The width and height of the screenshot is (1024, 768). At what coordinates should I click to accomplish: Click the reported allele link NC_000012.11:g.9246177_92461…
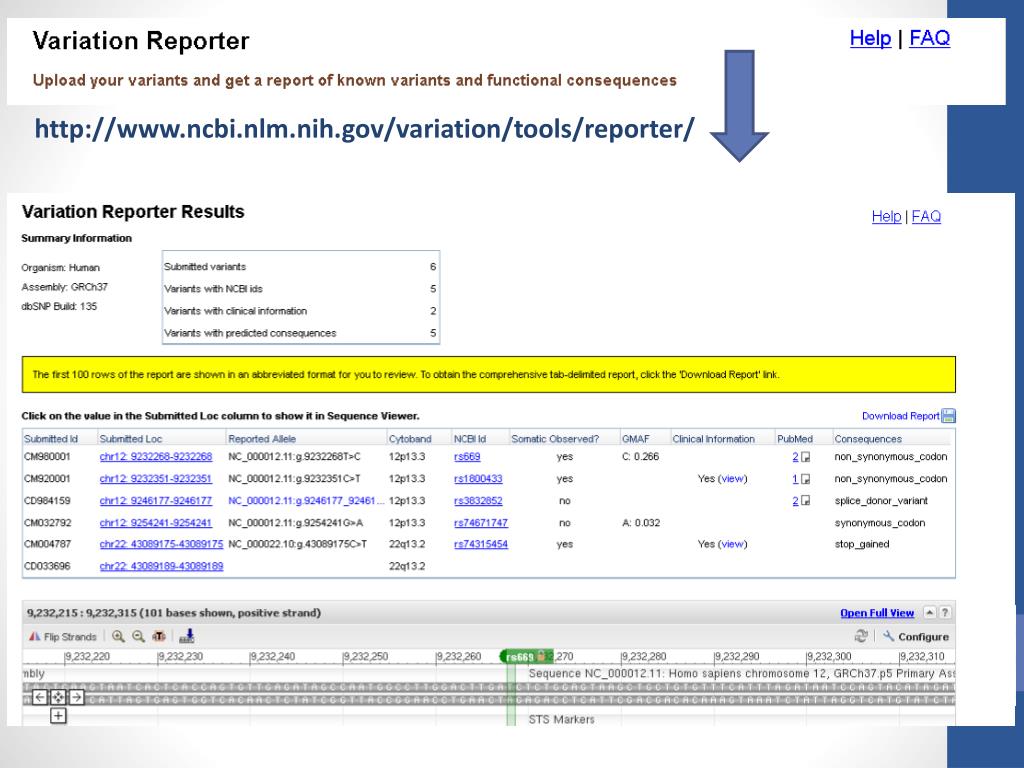coord(306,501)
